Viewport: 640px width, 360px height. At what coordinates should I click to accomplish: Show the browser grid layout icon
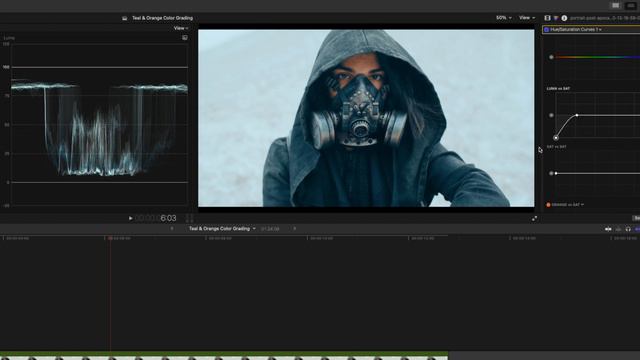(616, 5)
